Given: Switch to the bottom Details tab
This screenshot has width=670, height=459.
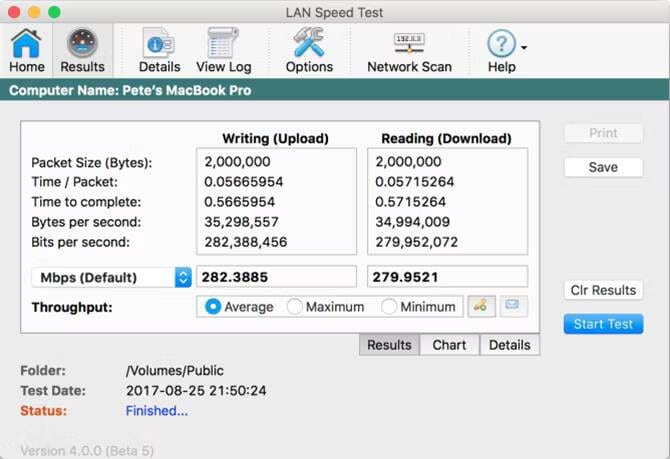Looking at the screenshot, I should tap(510, 345).
